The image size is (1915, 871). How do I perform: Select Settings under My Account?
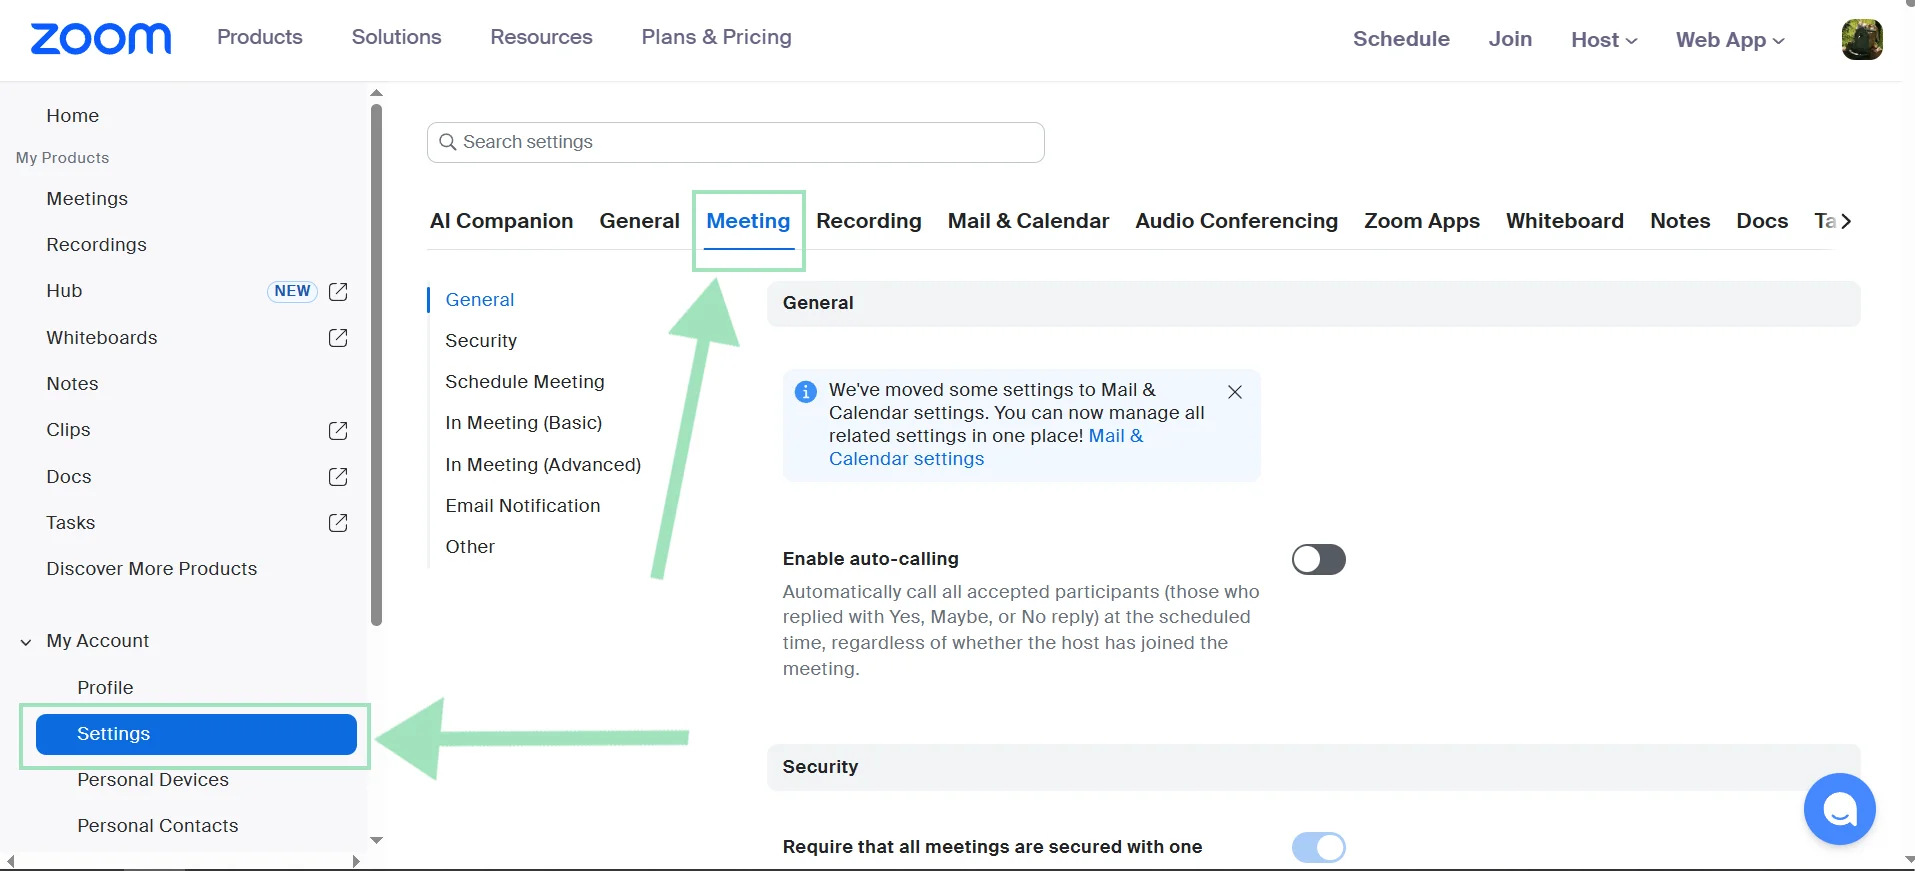pyautogui.click(x=196, y=734)
